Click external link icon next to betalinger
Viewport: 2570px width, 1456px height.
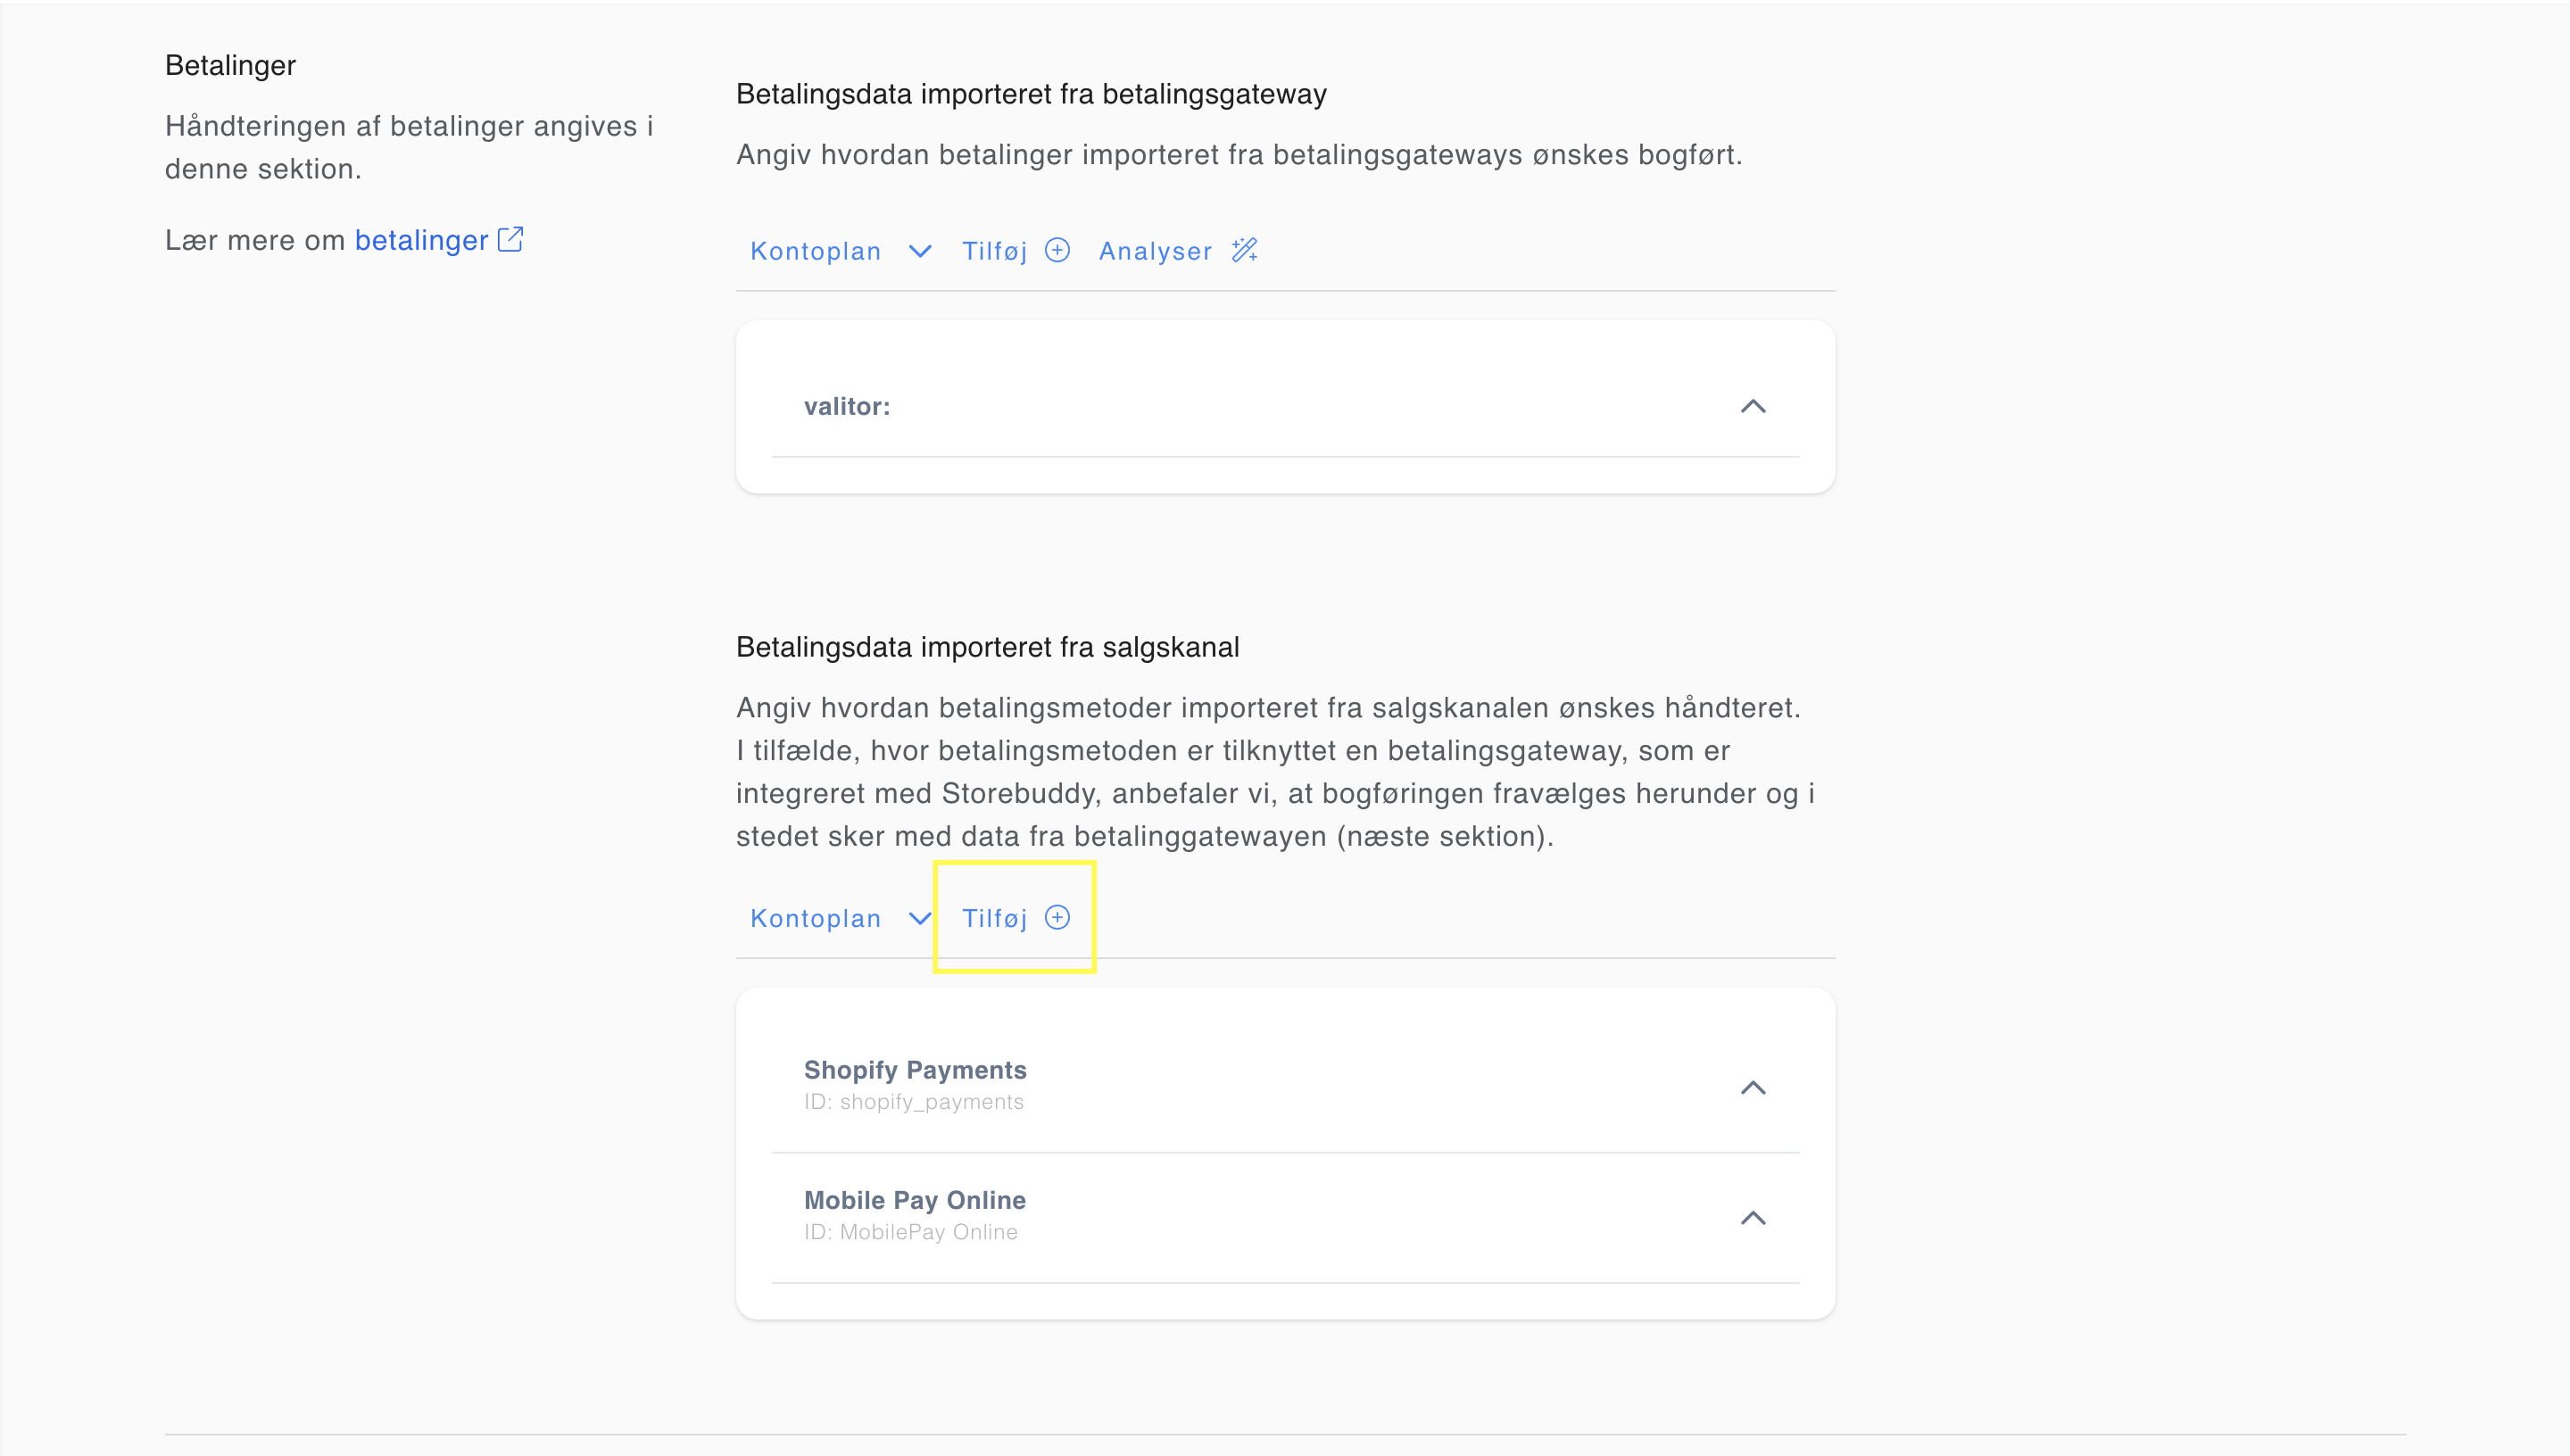511,239
